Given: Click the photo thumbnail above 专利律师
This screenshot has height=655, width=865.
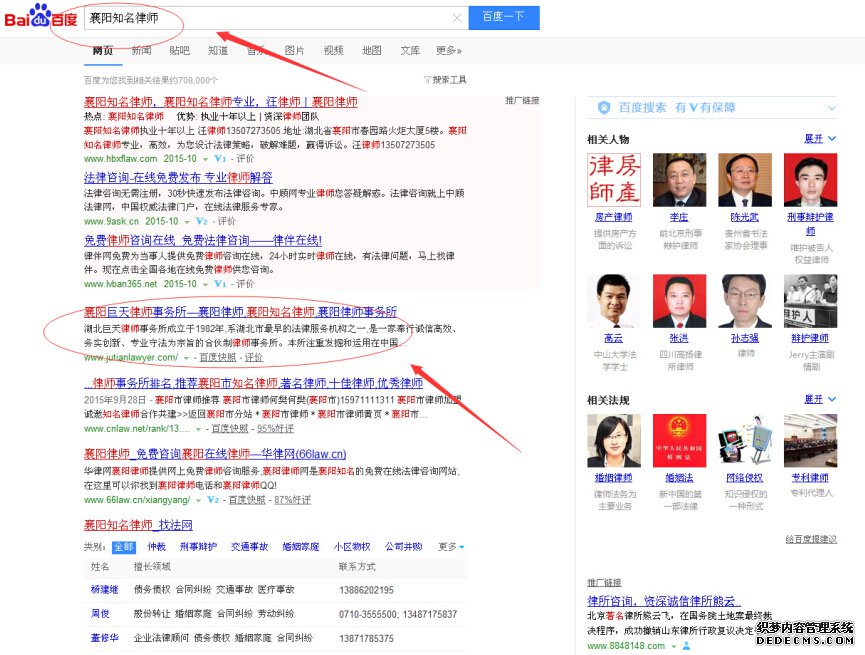Looking at the screenshot, I should point(810,440).
